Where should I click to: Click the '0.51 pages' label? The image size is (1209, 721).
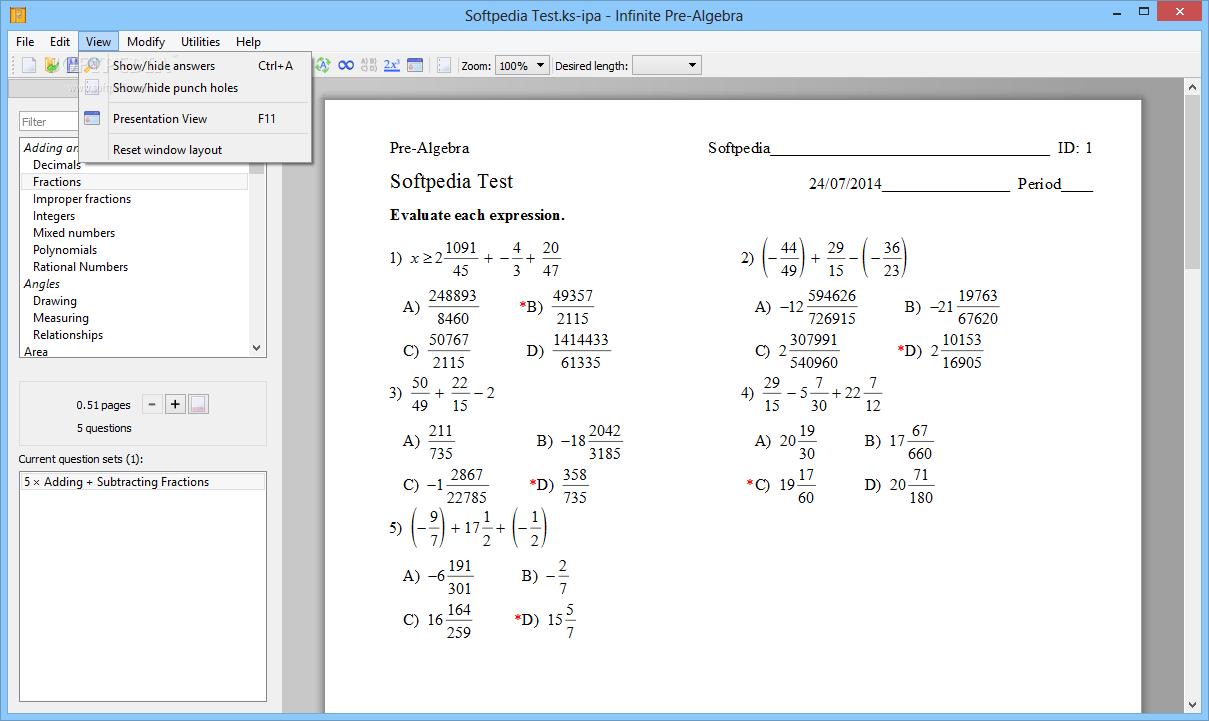click(103, 405)
